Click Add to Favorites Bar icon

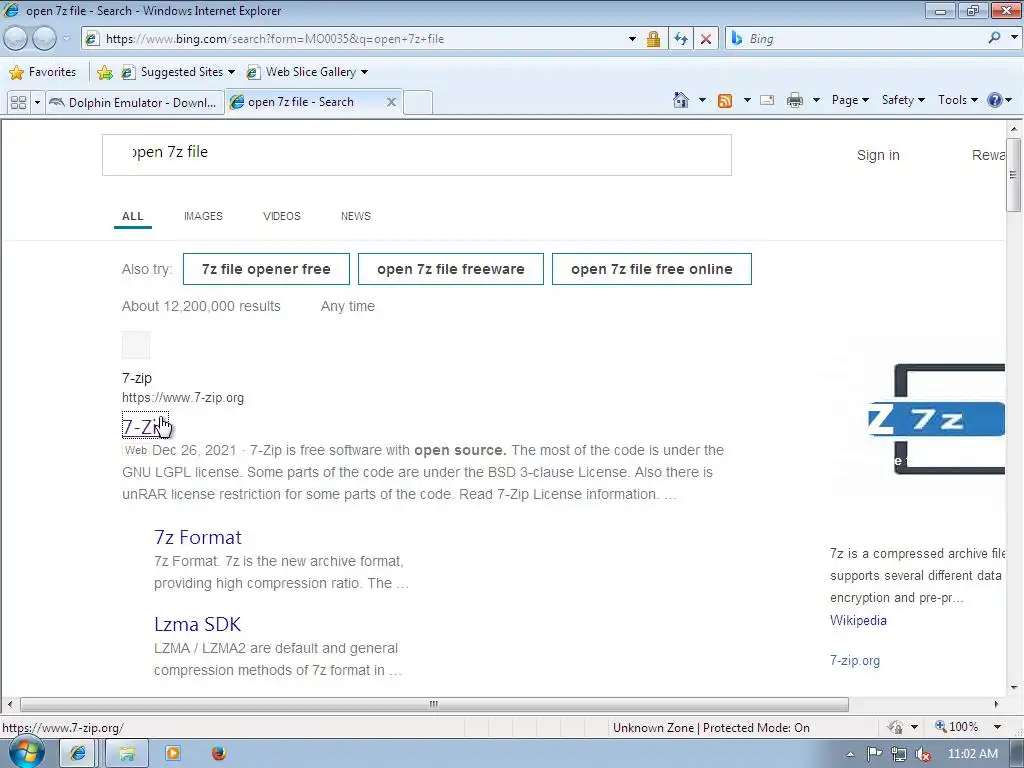coord(104,72)
